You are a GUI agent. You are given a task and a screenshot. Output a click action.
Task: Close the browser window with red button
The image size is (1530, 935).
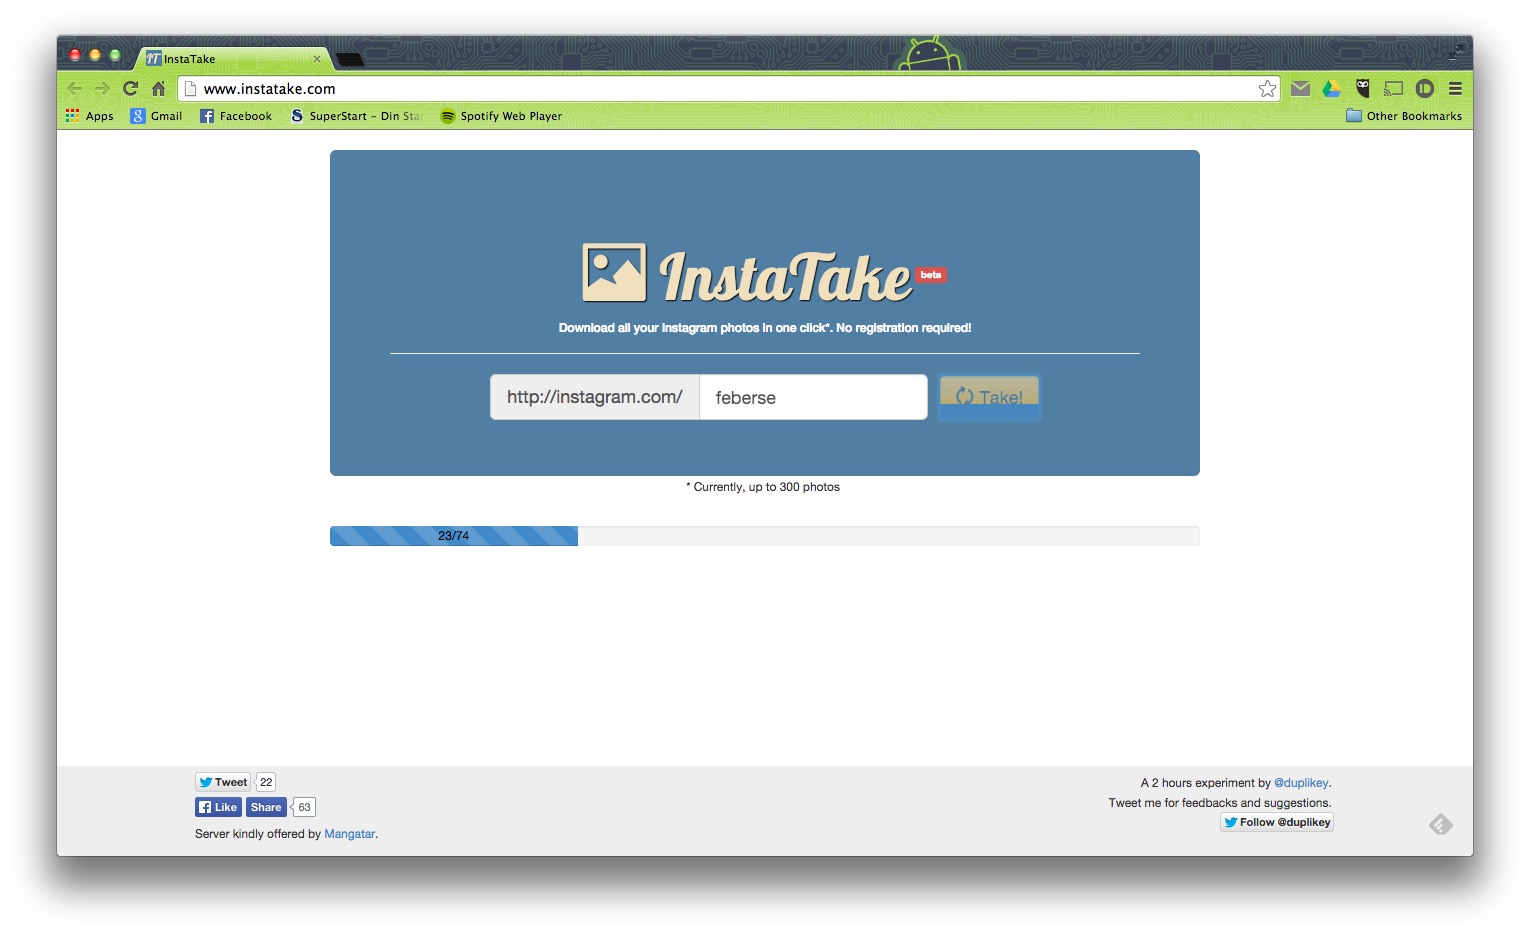click(x=75, y=55)
